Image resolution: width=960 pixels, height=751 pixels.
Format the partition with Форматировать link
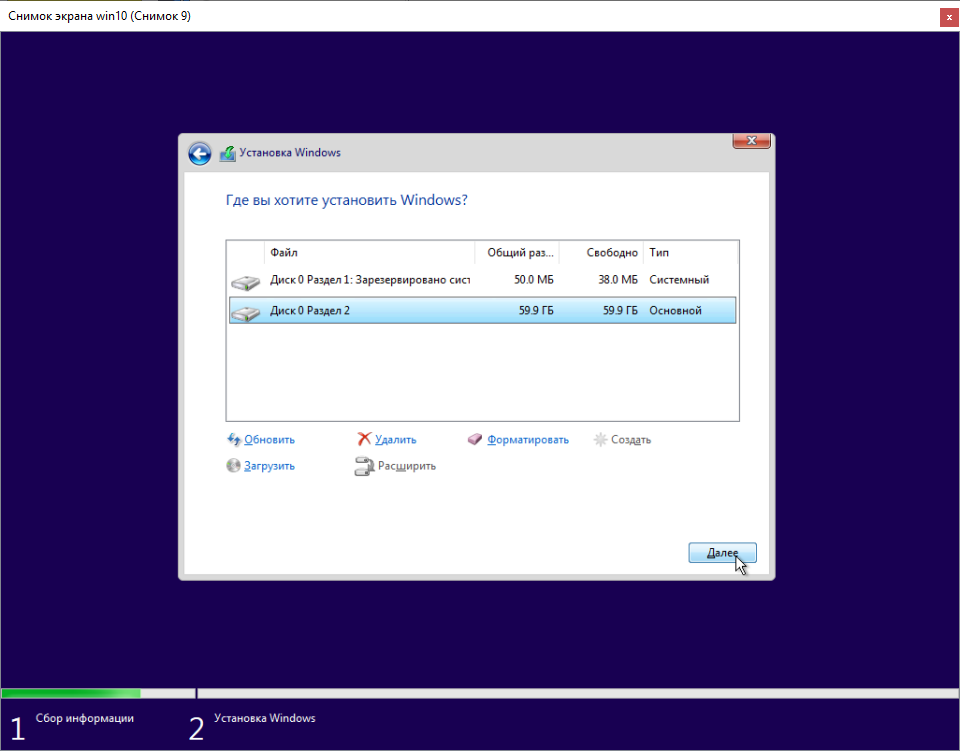[528, 439]
